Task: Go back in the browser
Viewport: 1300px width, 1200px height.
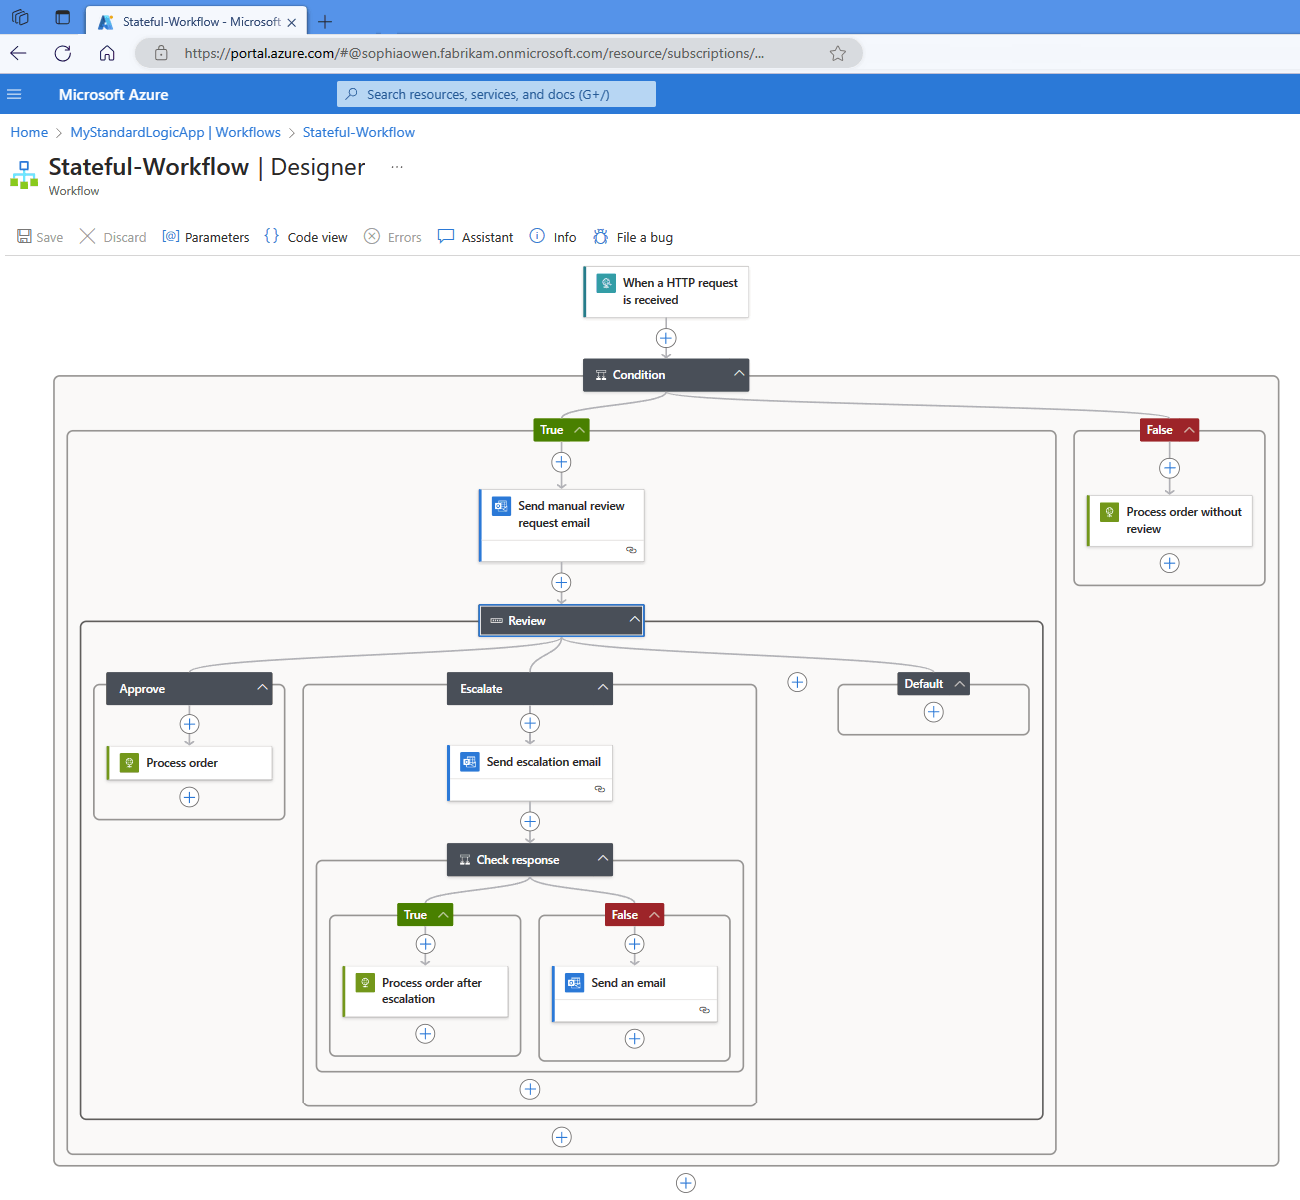Action: tap(19, 53)
